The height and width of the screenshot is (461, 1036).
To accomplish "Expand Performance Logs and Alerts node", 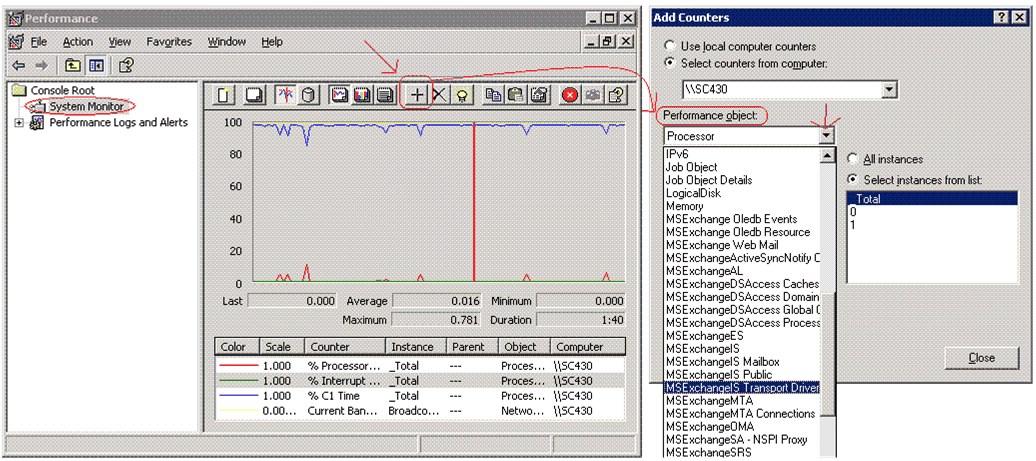I will 20,123.
